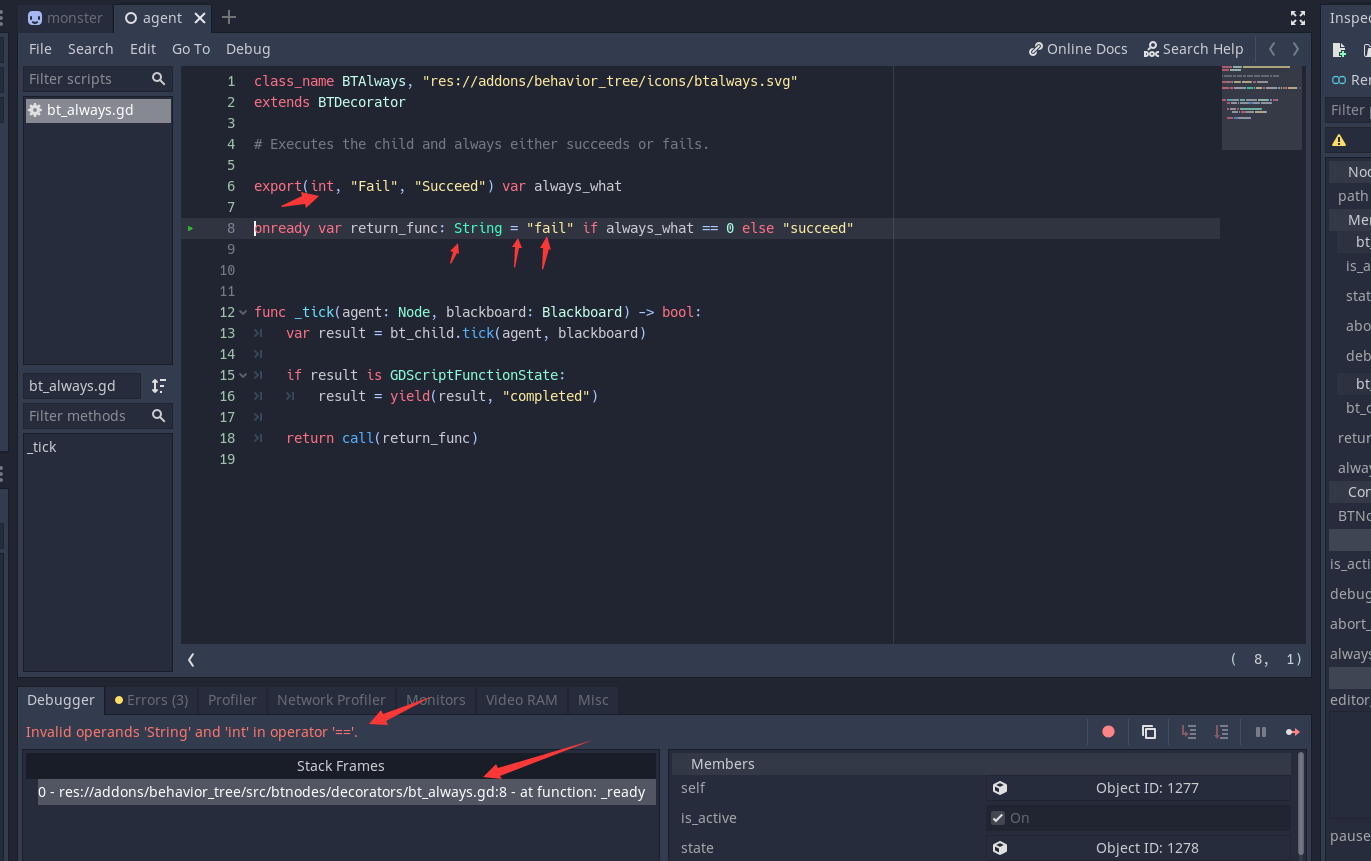Viewport: 1371px width, 861px height.
Task: Click the Filter methods magnifier icon
Action: tap(158, 416)
